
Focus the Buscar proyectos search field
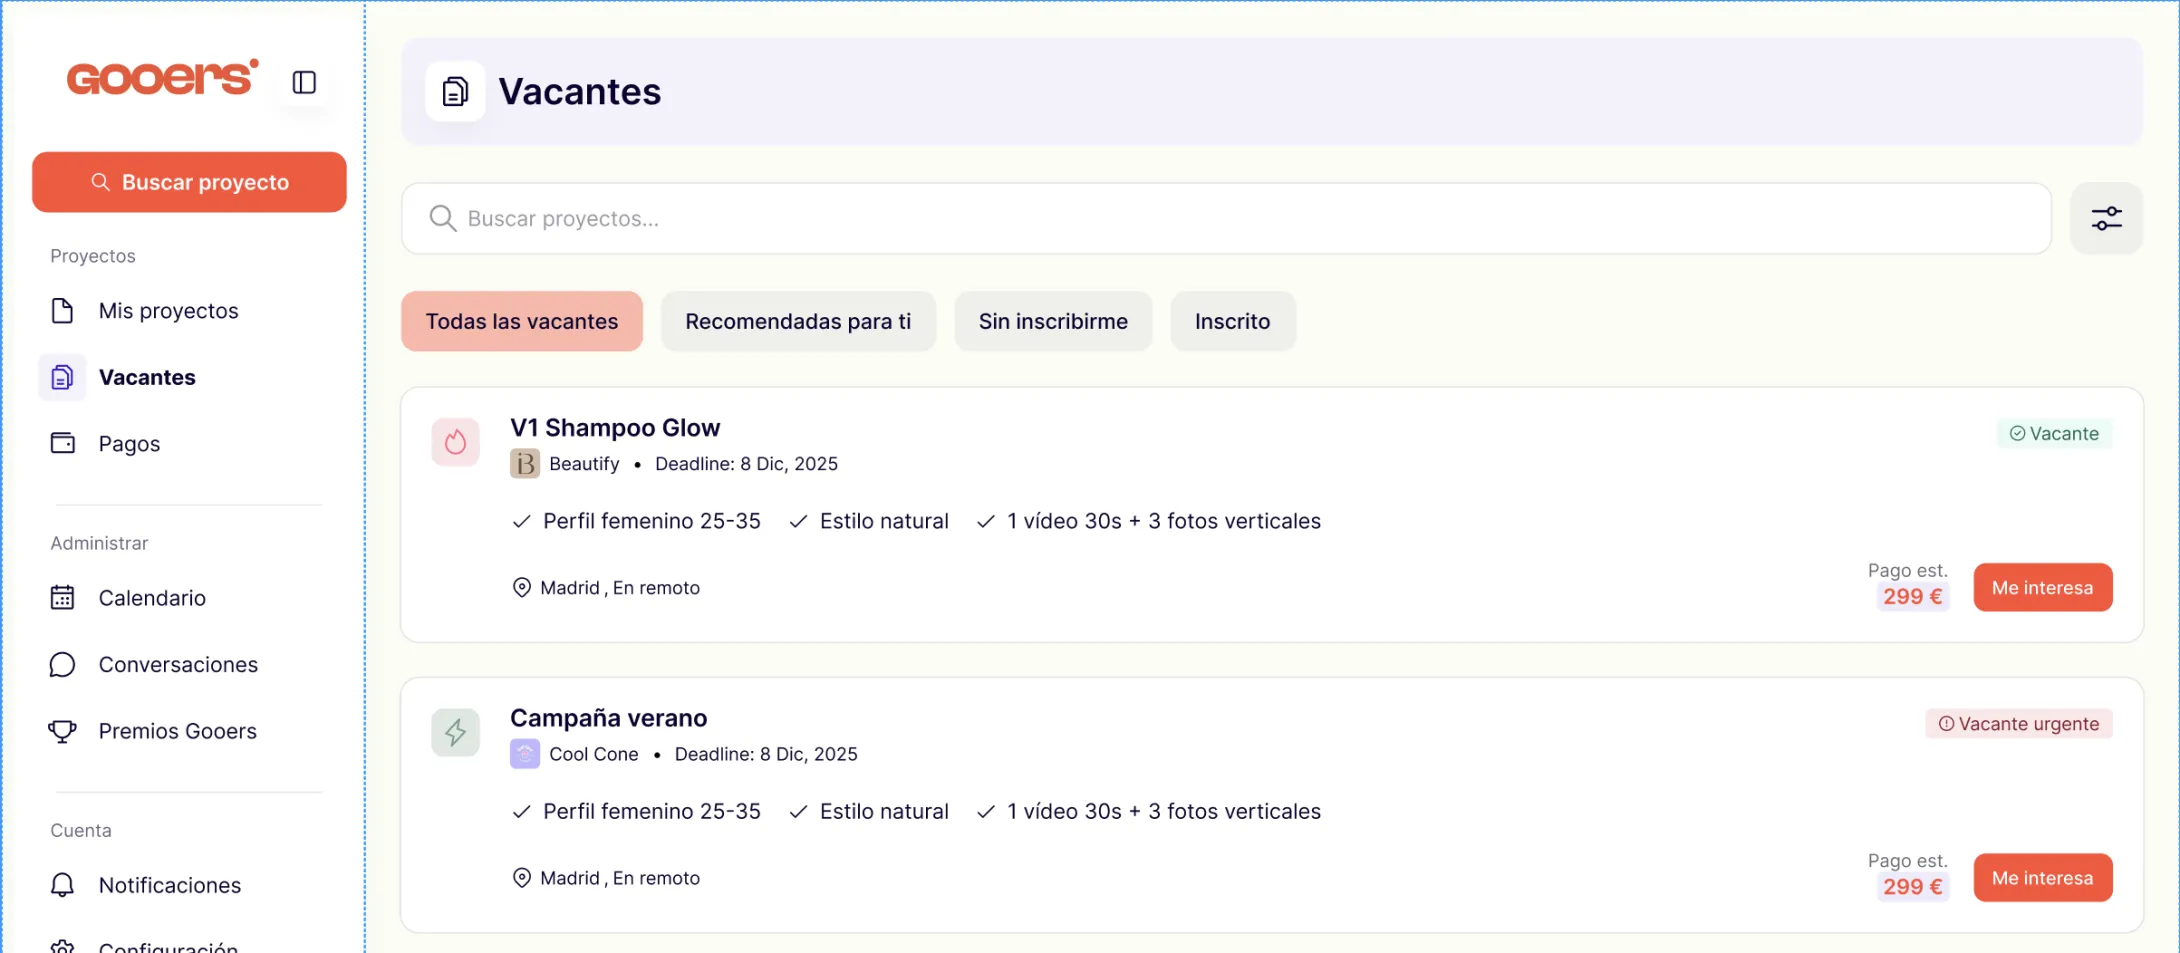pyautogui.click(x=1225, y=219)
